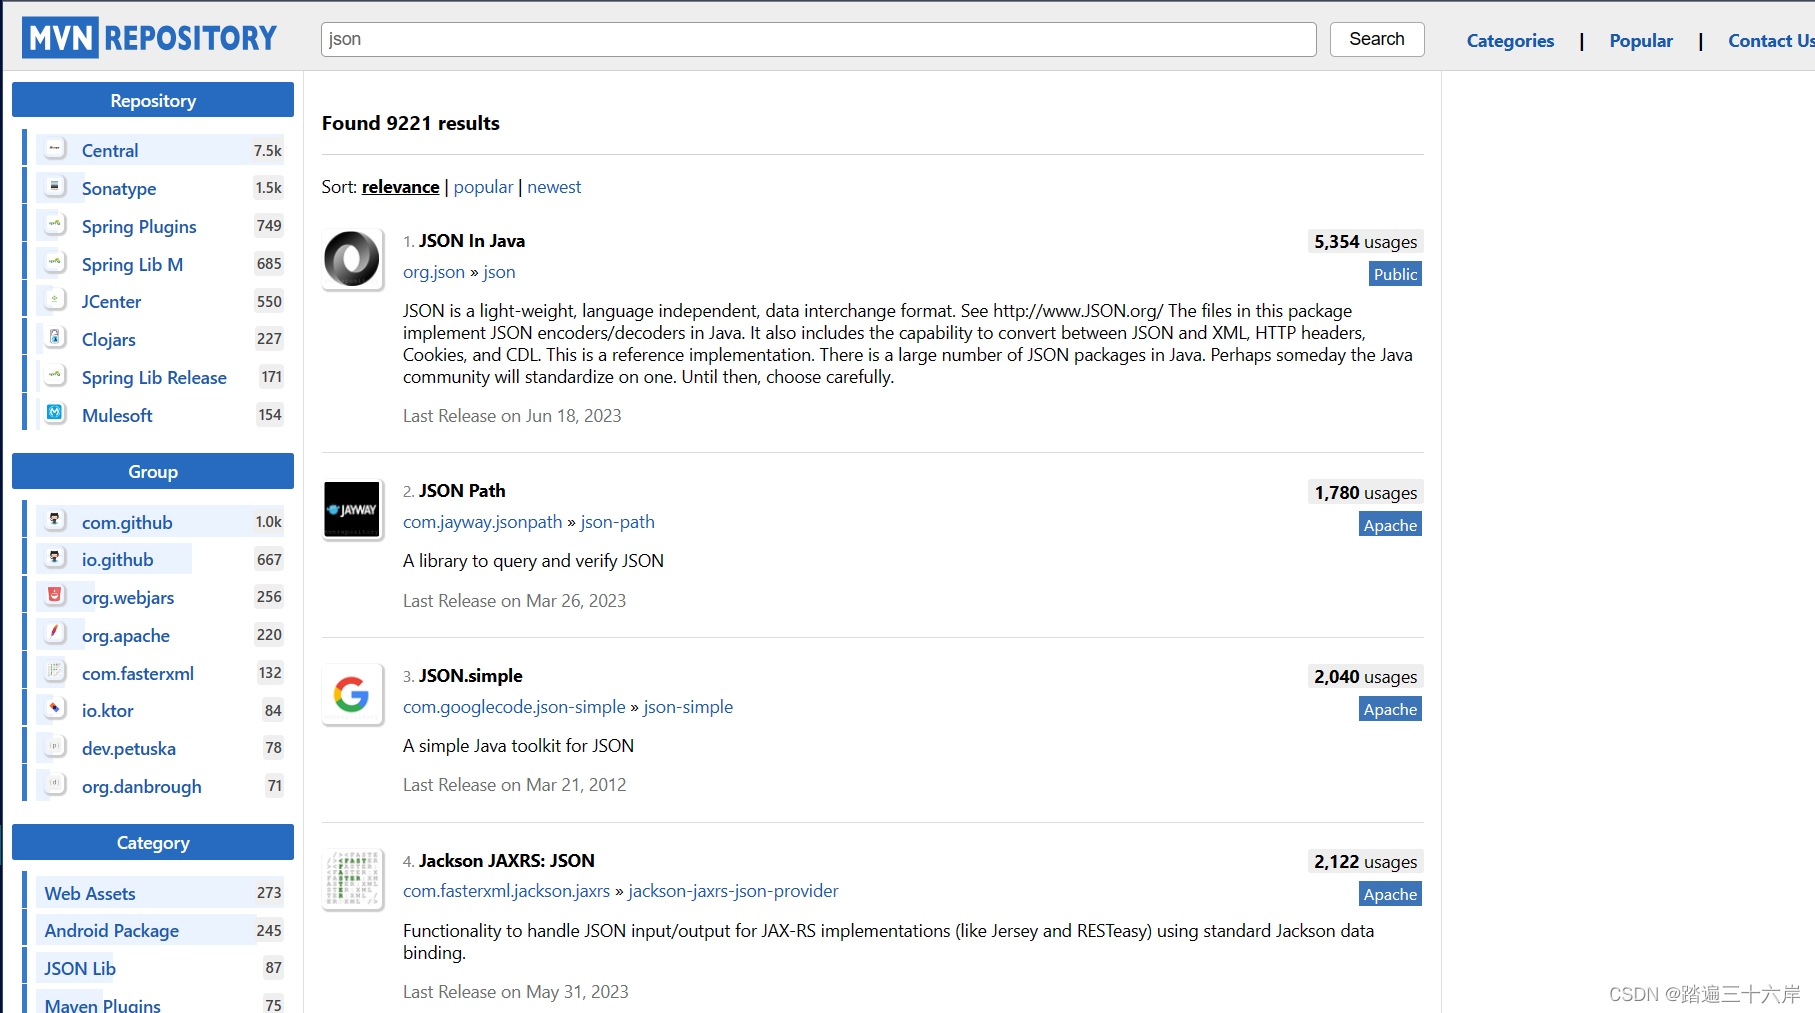Open JSON In Java logo thumbnail
Viewport: 1815px width, 1013px height.
point(352,259)
